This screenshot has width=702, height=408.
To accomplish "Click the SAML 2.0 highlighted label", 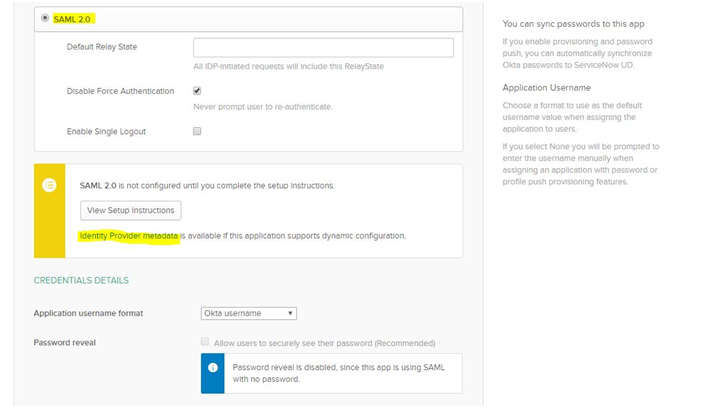I will [x=72, y=19].
